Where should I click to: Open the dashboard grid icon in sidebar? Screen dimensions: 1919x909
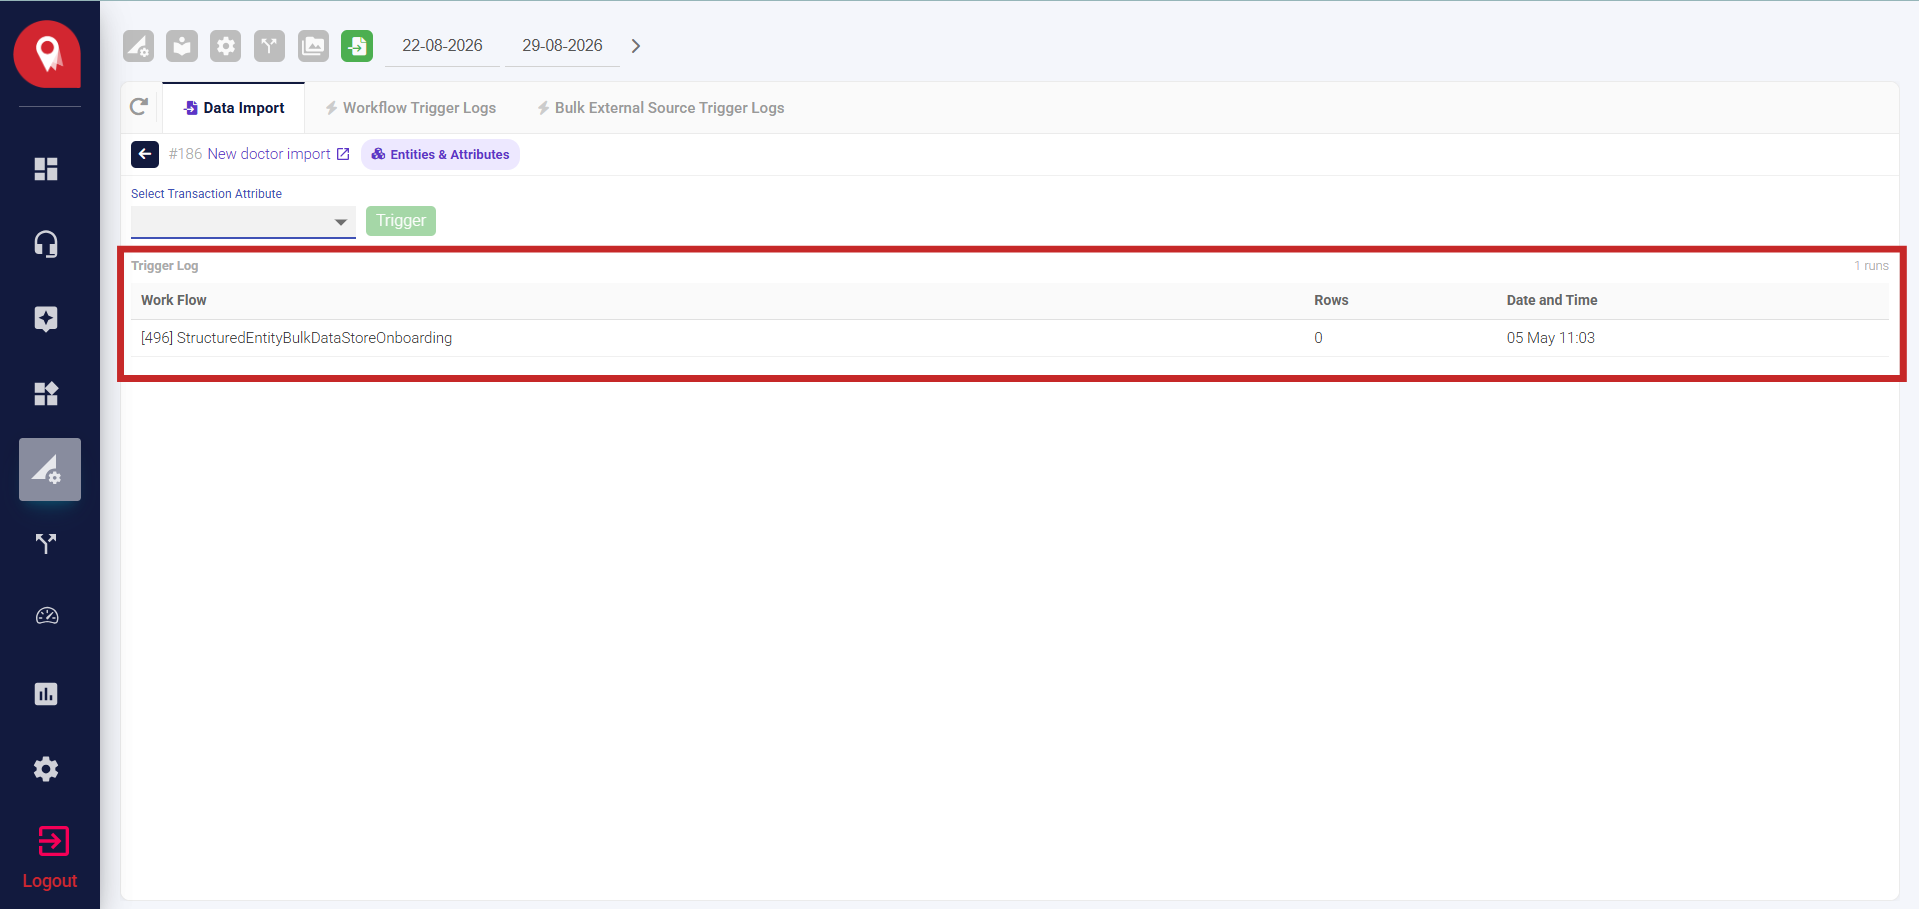[x=46, y=169]
